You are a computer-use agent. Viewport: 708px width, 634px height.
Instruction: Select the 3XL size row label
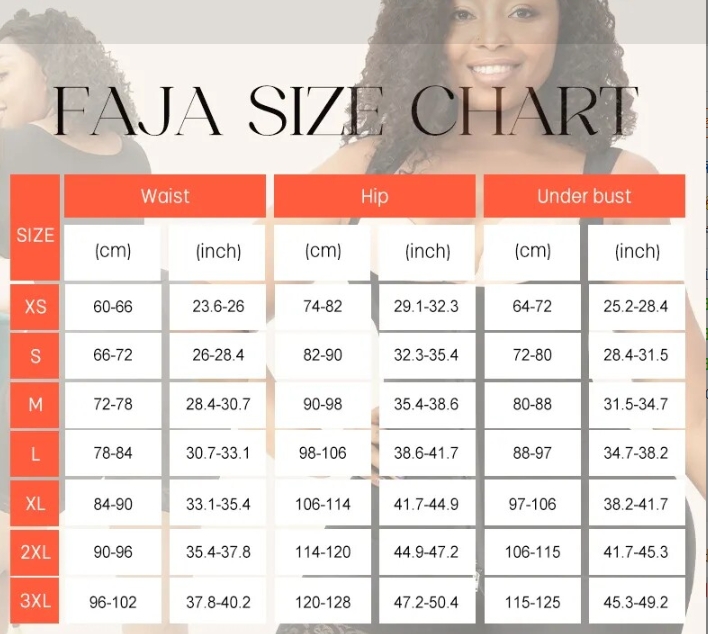(x=35, y=602)
